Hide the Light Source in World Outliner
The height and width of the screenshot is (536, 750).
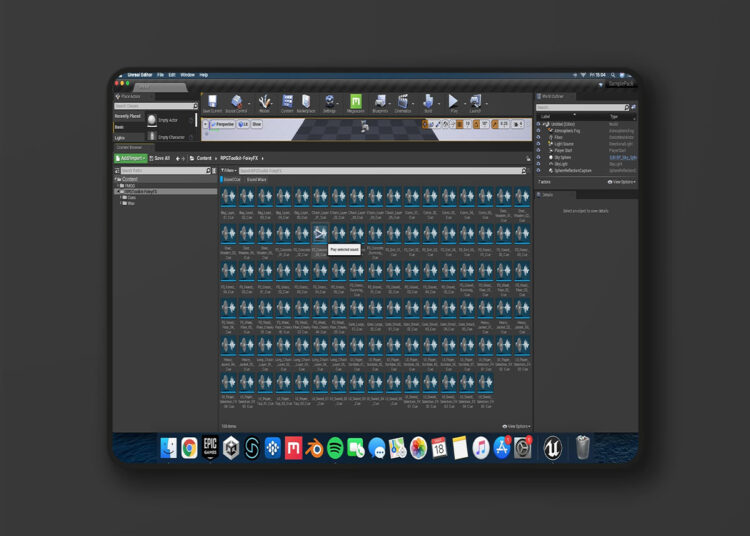539,143
